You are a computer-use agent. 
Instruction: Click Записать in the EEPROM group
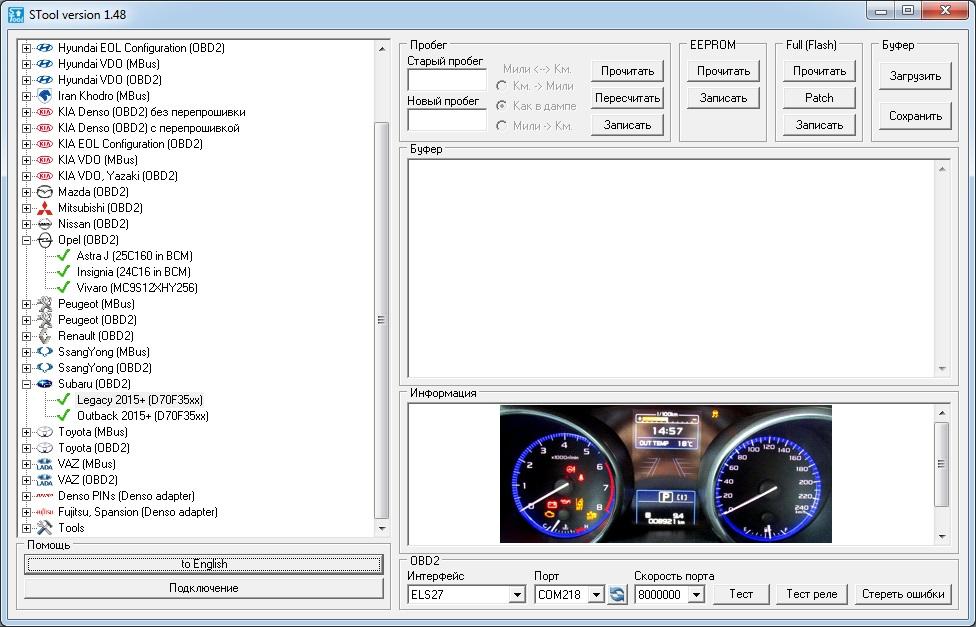pyautogui.click(x=723, y=98)
